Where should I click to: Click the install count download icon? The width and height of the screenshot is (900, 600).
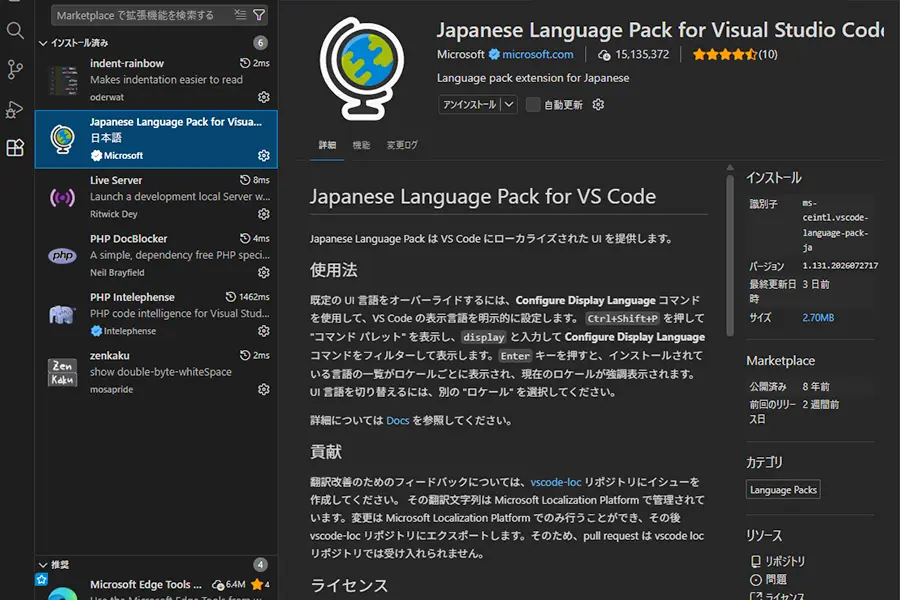coord(604,55)
